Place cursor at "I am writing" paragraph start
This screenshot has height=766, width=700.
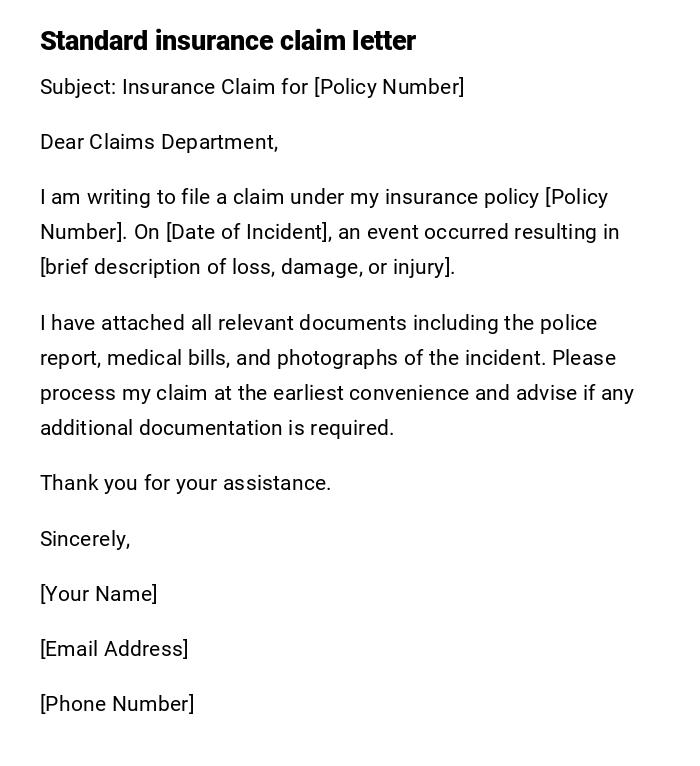click(42, 197)
